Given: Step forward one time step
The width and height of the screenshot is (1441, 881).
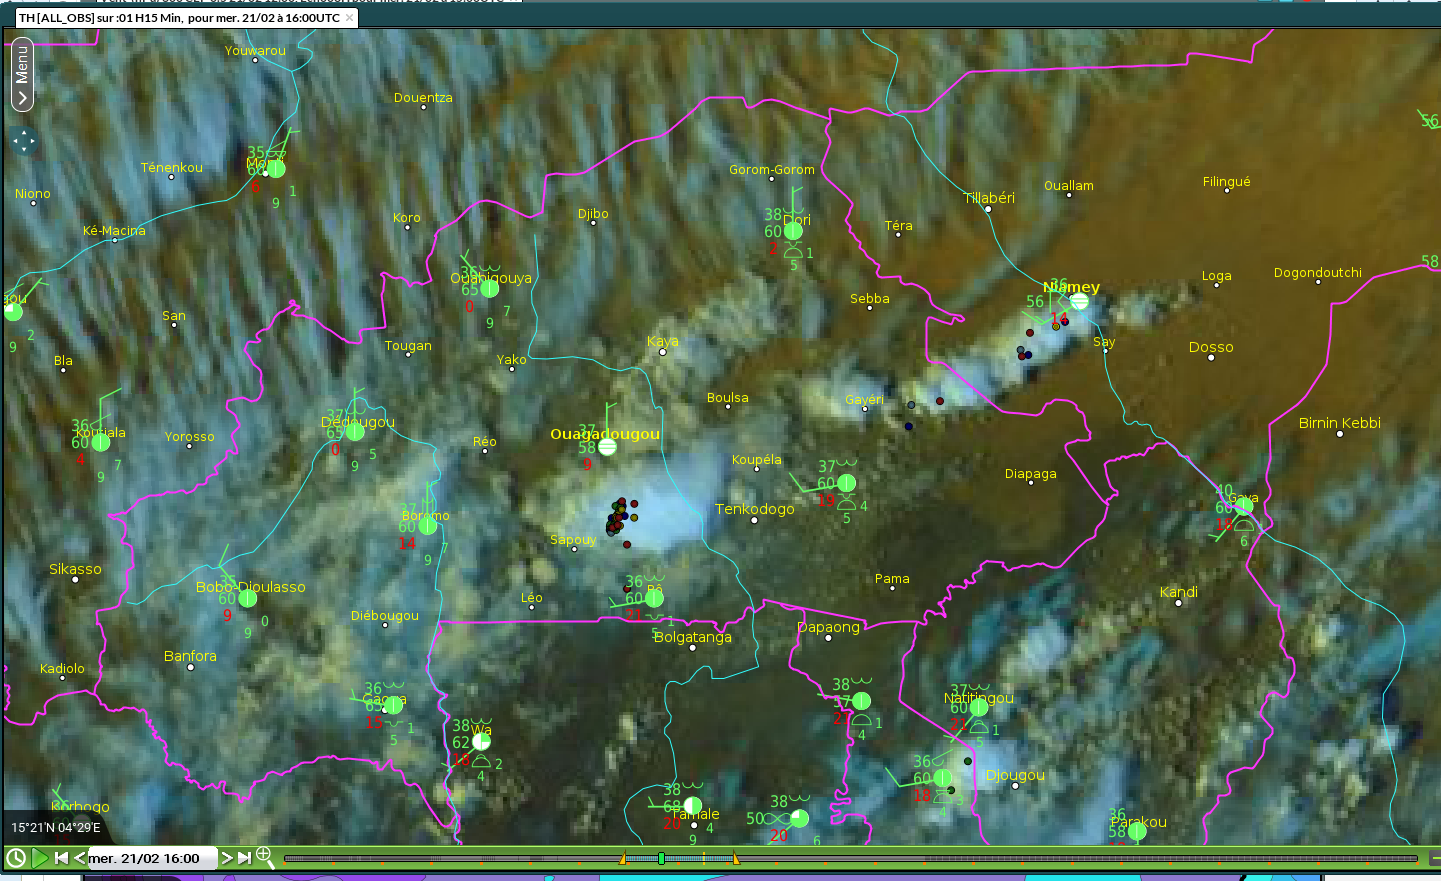Looking at the screenshot, I should pyautogui.click(x=227, y=858).
